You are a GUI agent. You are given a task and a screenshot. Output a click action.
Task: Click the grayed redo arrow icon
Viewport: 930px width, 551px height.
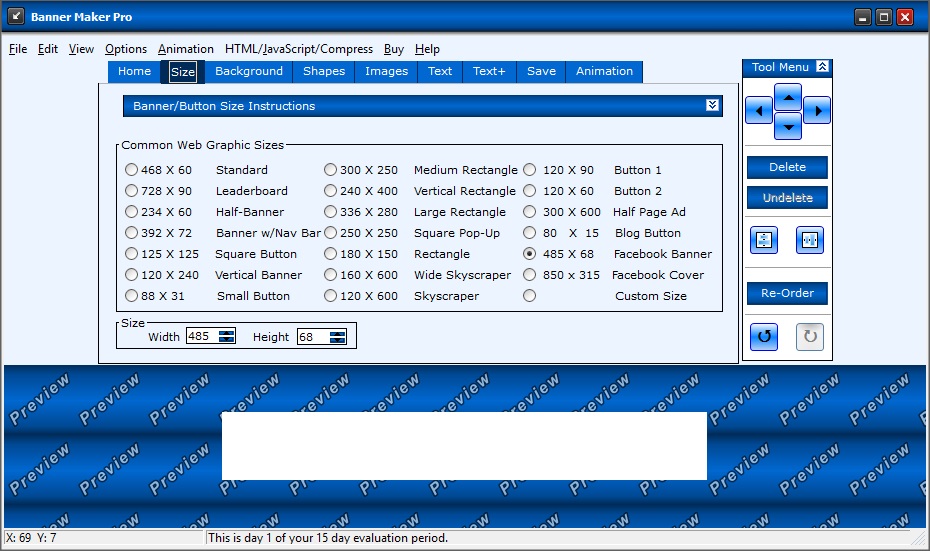click(810, 337)
